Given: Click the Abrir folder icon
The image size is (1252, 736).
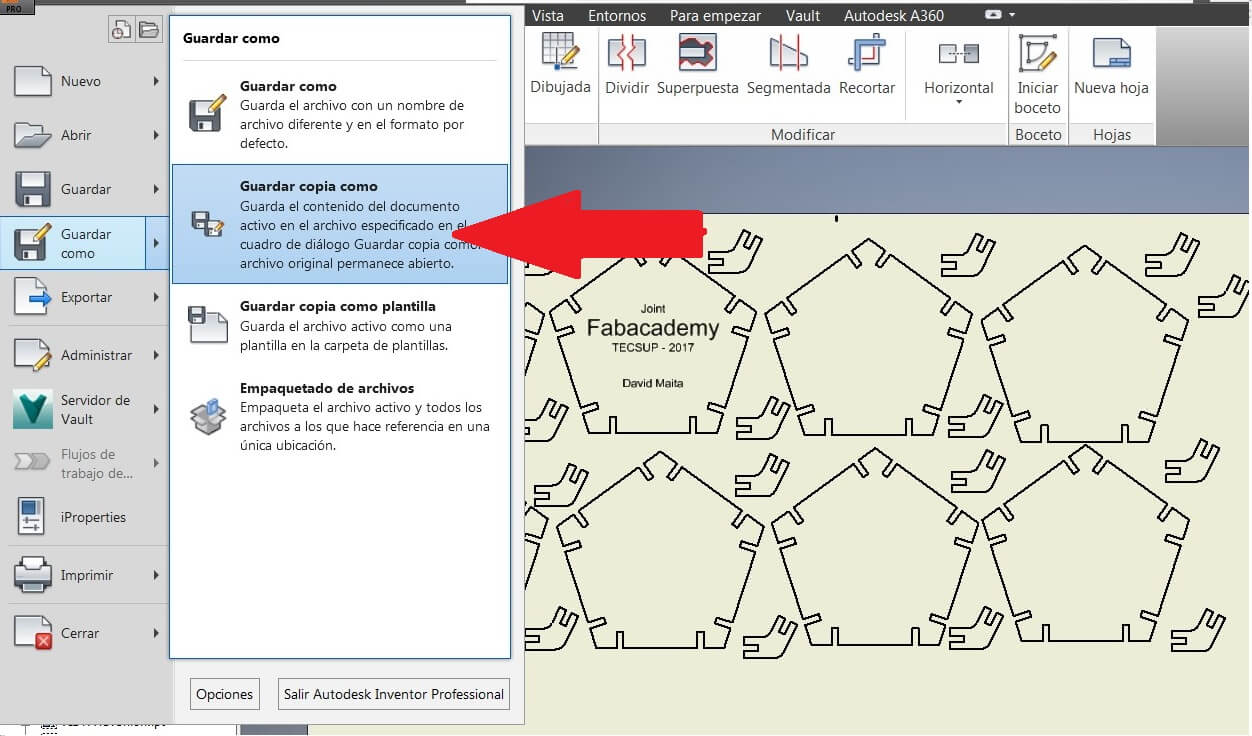Looking at the screenshot, I should (33, 135).
